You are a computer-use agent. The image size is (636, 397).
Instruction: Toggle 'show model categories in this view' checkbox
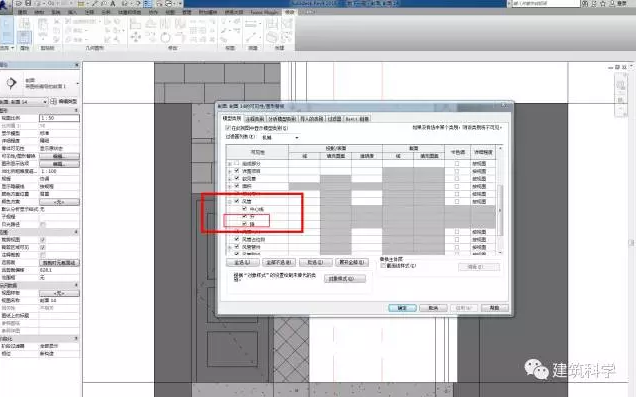click(x=228, y=128)
